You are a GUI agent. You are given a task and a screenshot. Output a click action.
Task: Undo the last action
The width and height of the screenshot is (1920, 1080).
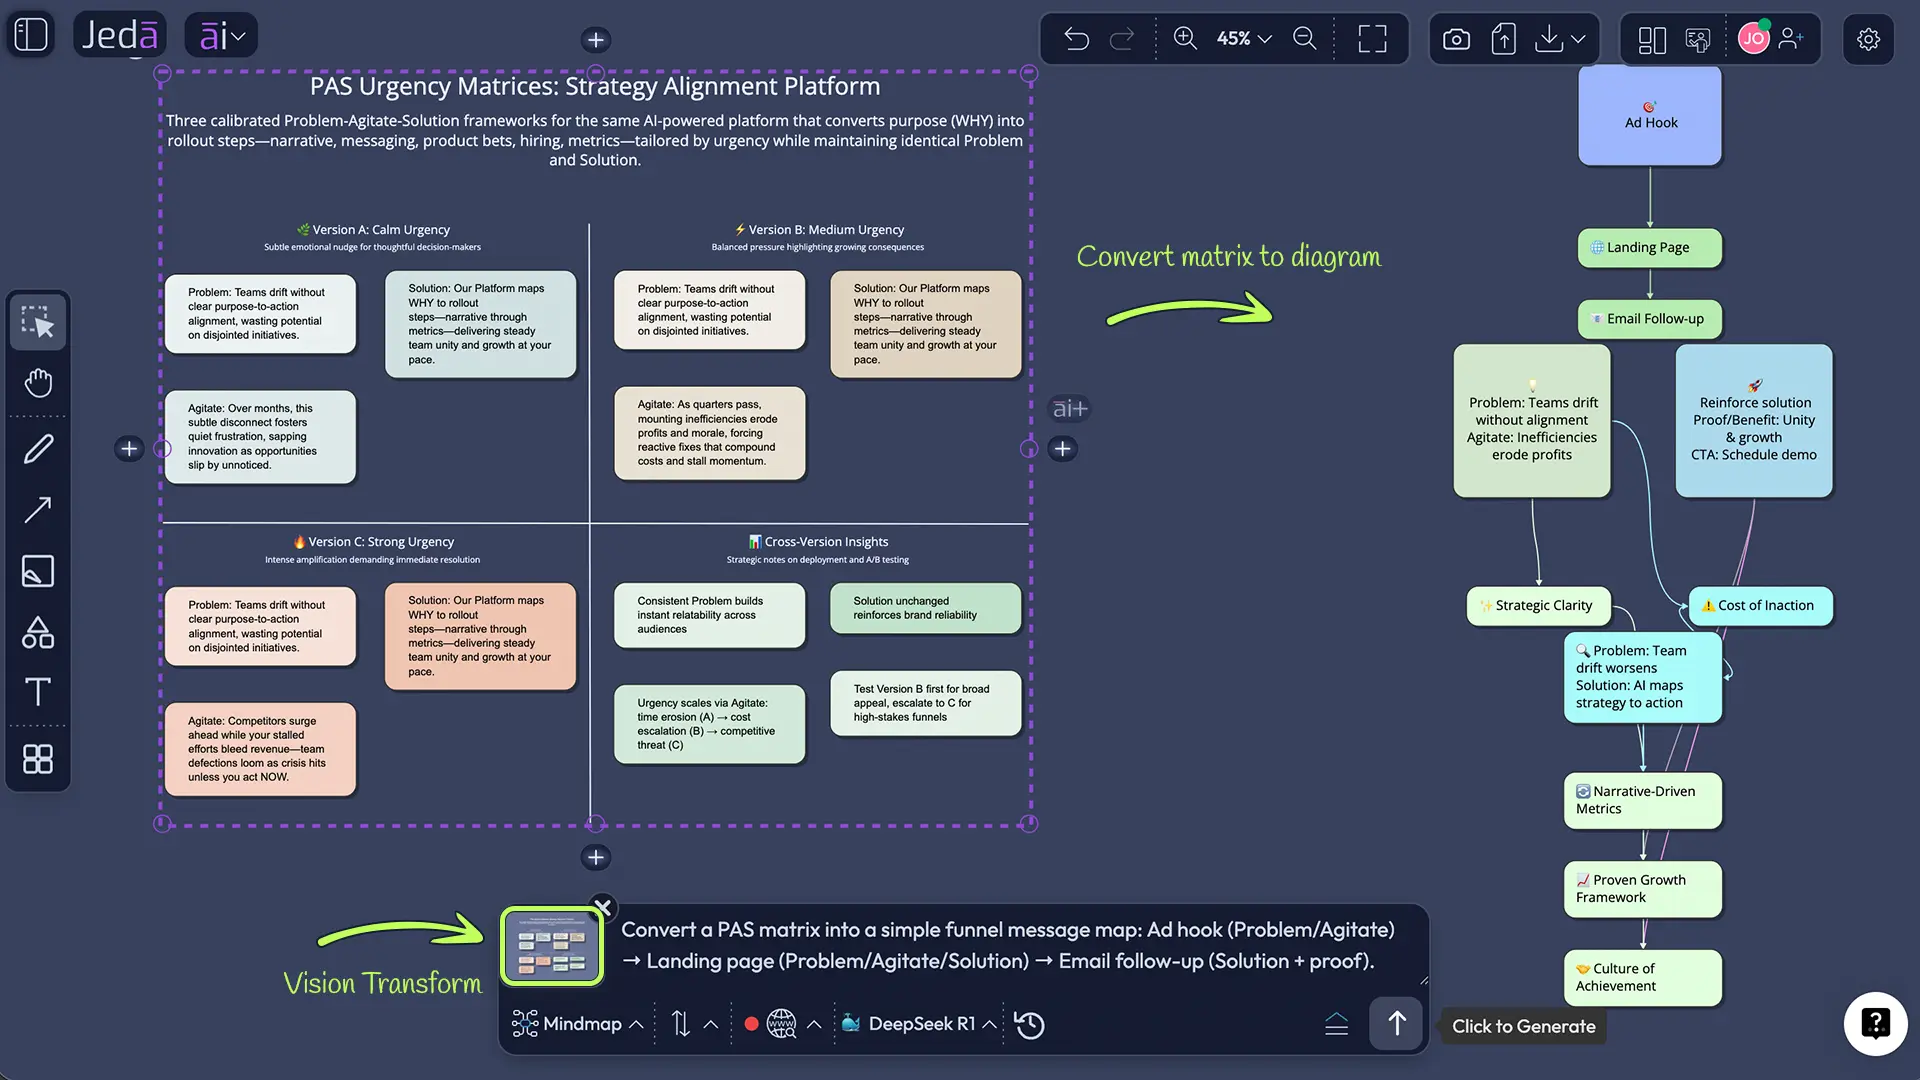point(1076,39)
